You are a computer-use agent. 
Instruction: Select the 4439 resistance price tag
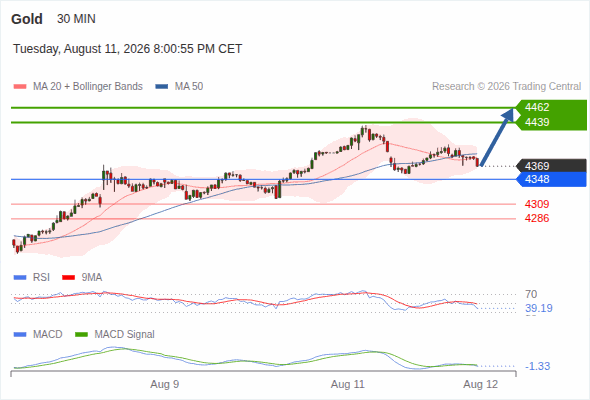(x=552, y=122)
